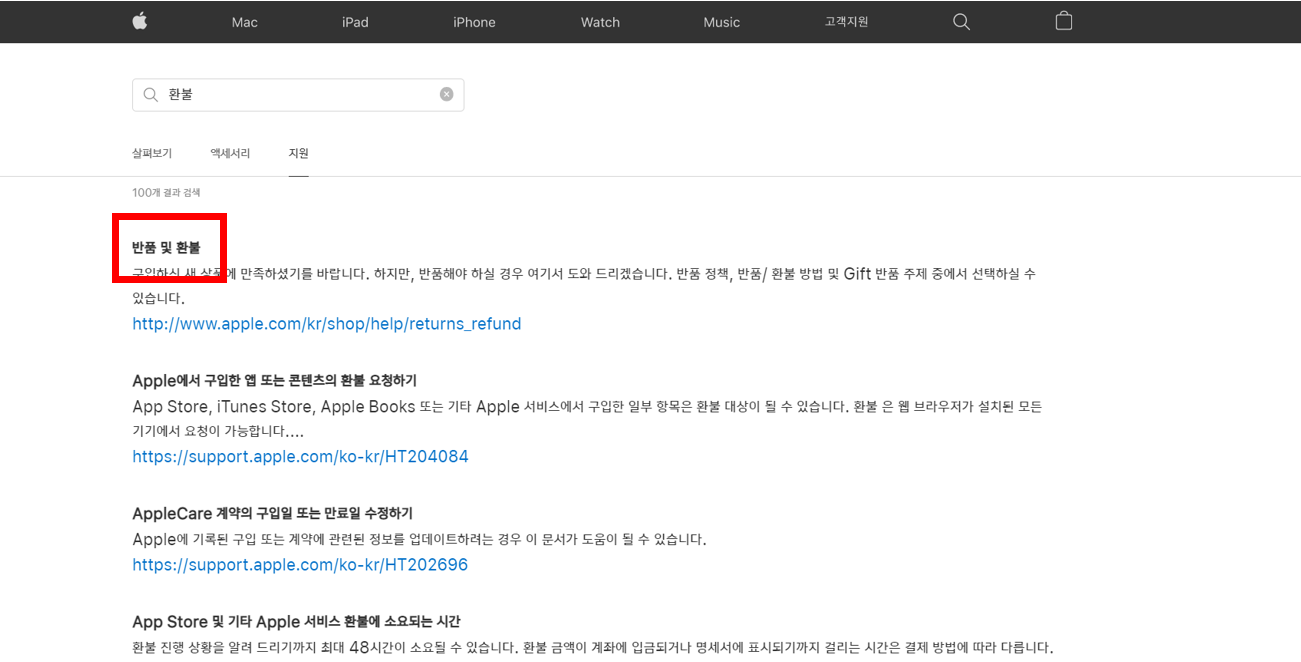Image resolution: width=1301 pixels, height=662 pixels.
Task: Click the search field containing 환불
Action: click(298, 95)
